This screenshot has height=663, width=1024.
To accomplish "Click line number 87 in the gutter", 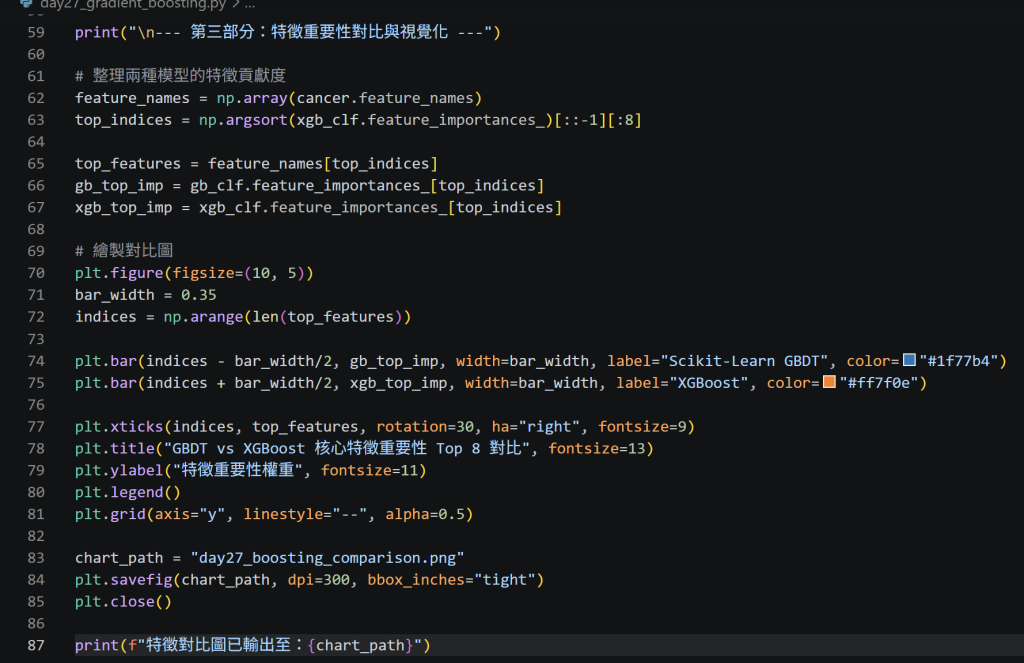I will point(36,645).
